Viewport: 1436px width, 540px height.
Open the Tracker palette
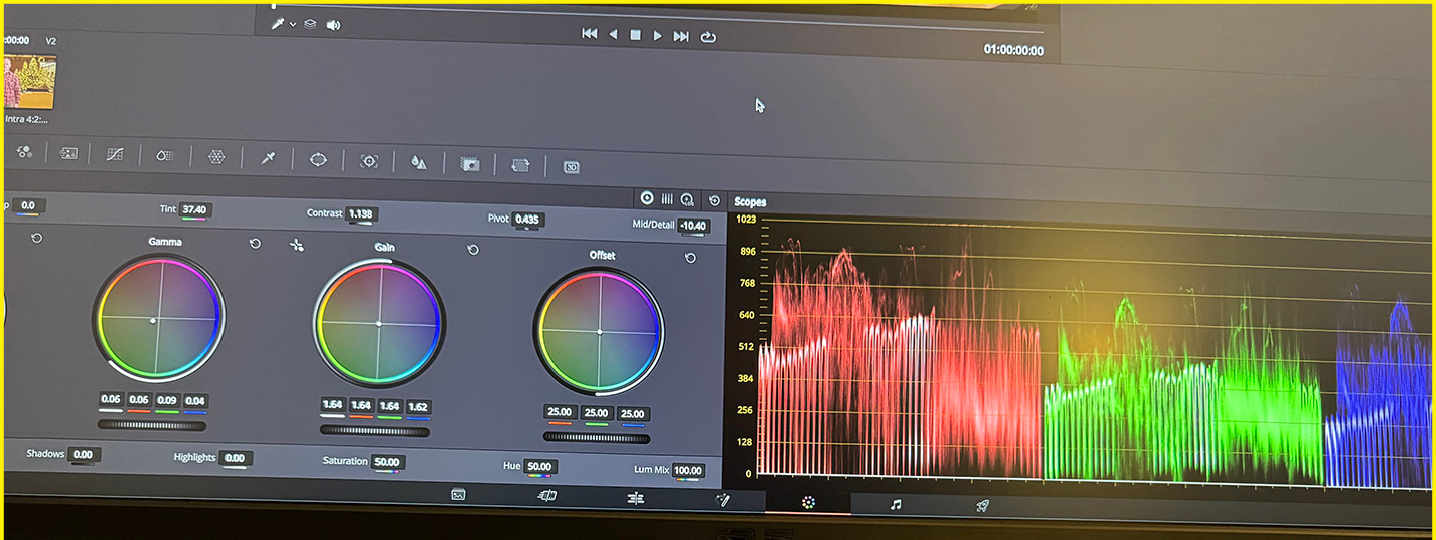pyautogui.click(x=369, y=161)
